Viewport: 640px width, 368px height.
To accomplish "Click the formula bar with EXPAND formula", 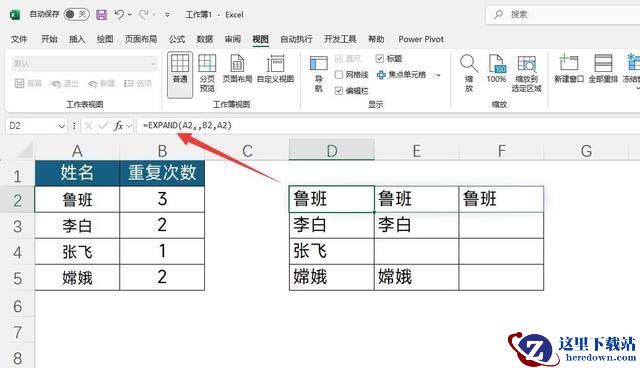I will point(388,126).
